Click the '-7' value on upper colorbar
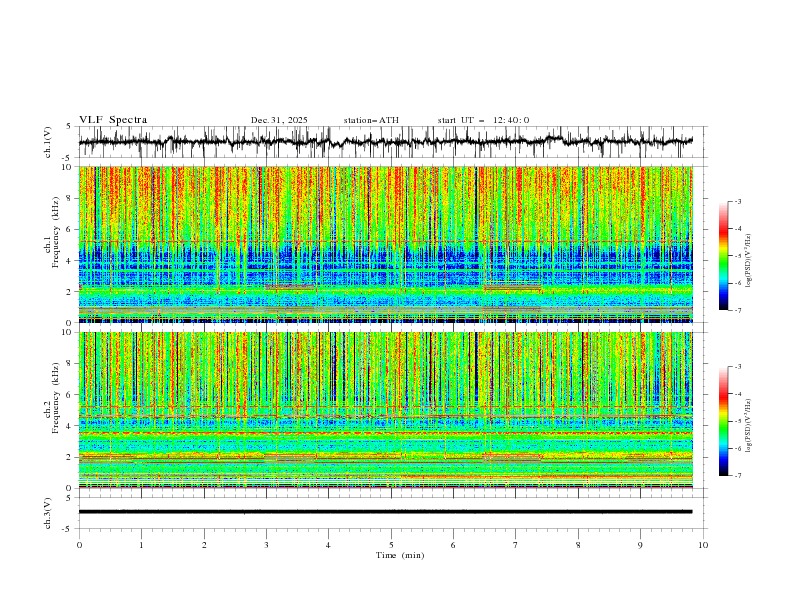Viewport: 792px width, 612px height. (x=738, y=310)
